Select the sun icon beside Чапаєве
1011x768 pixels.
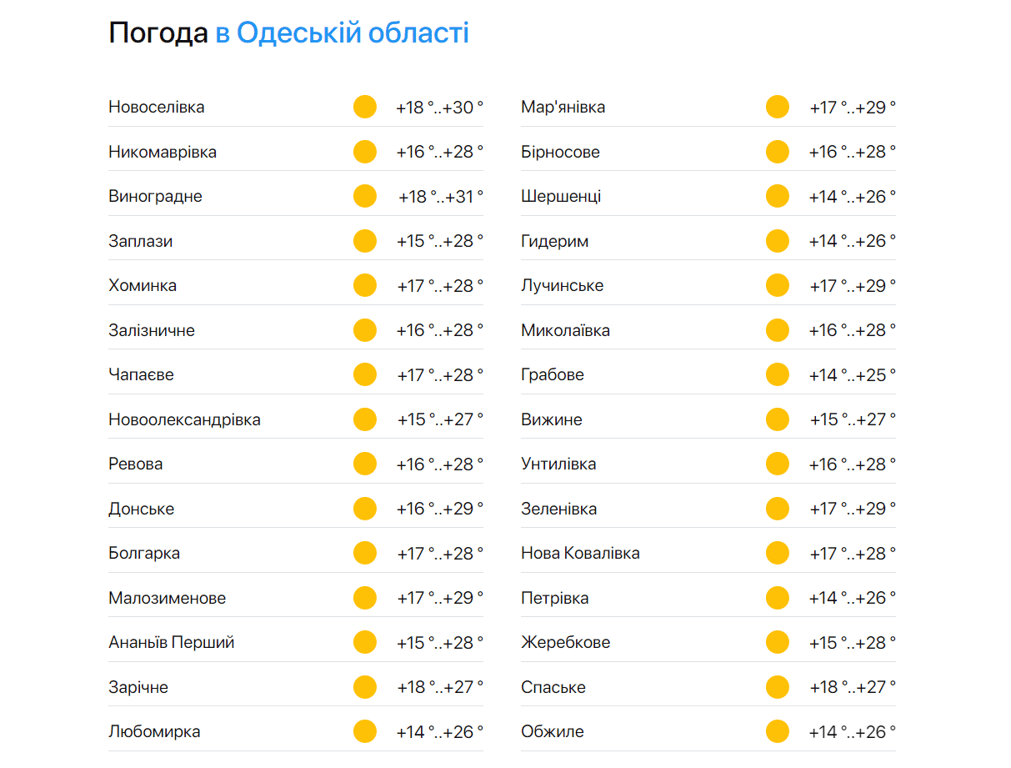point(364,374)
